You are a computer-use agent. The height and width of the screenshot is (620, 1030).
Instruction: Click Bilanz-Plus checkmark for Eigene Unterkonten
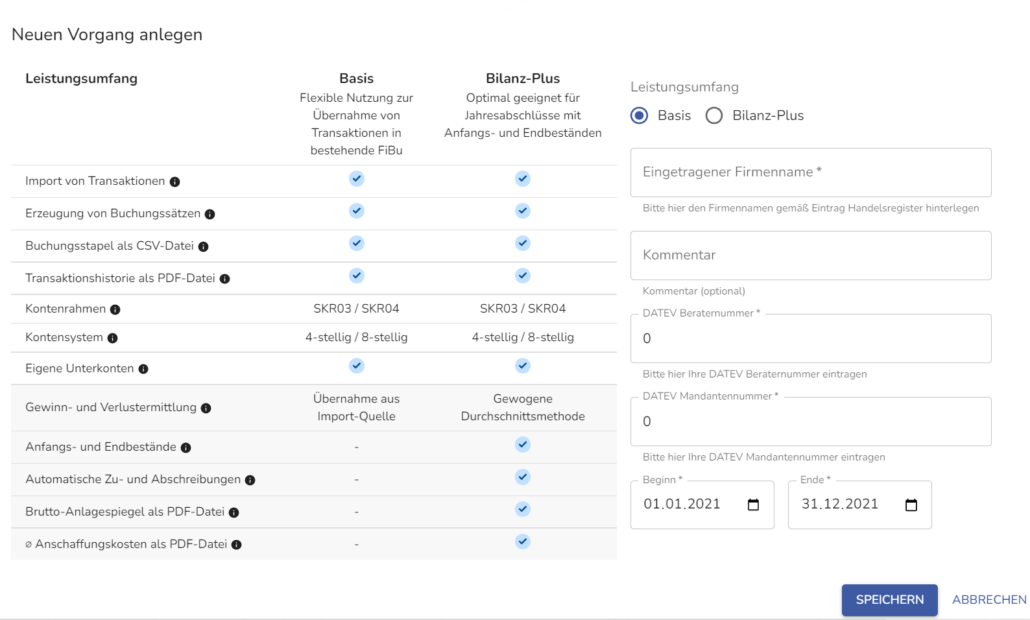522,366
